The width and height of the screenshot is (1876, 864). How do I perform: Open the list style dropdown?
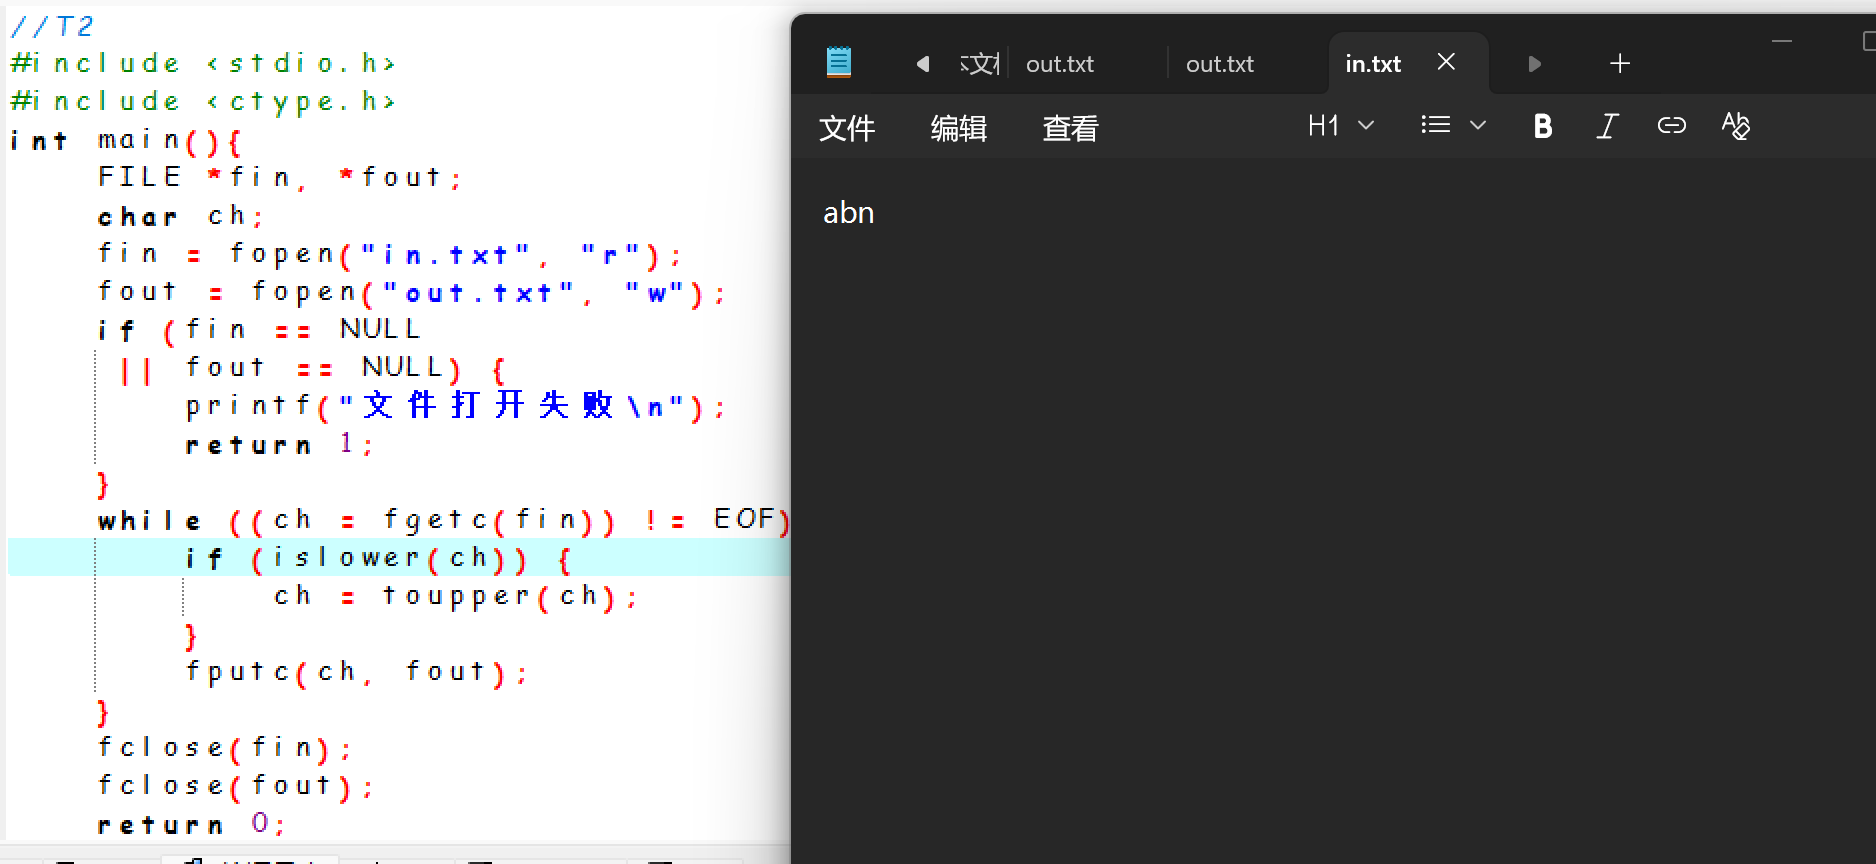pyautogui.click(x=1454, y=126)
